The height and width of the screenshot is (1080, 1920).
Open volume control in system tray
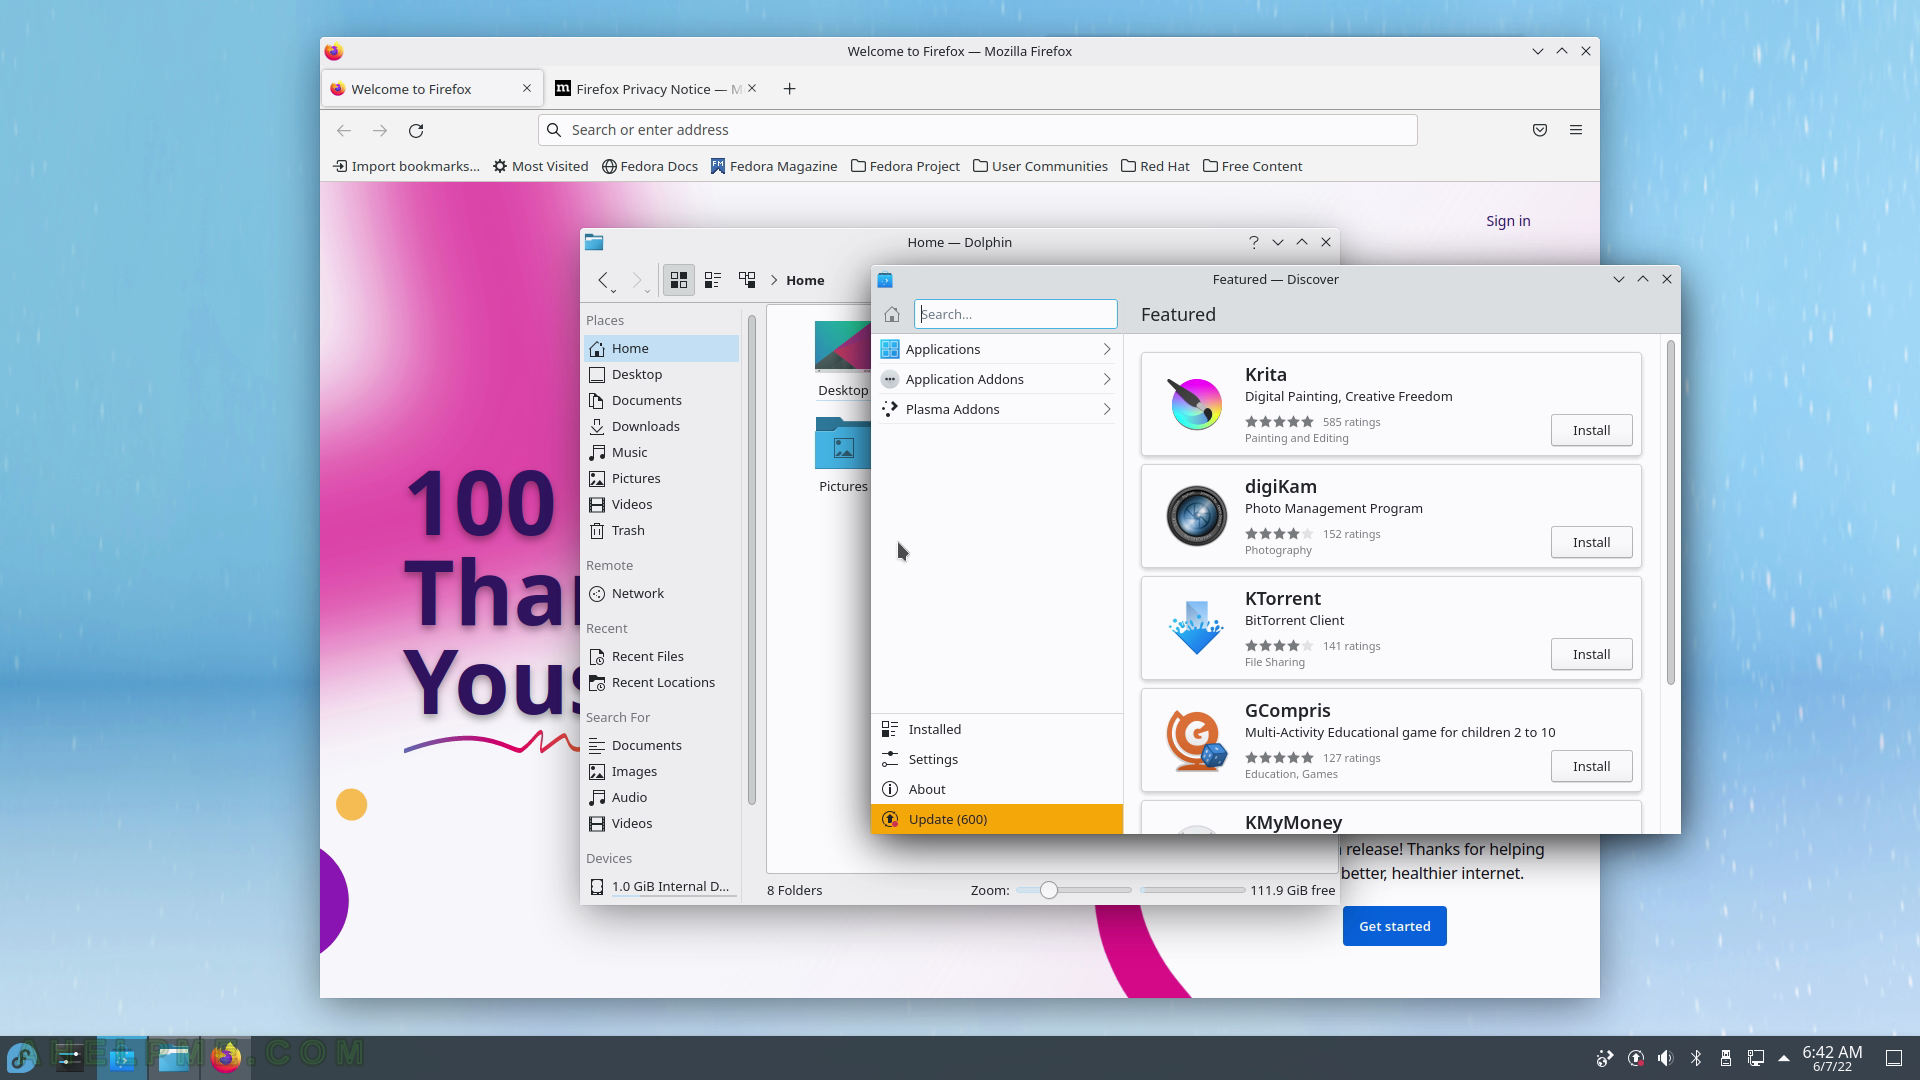(x=1665, y=1058)
